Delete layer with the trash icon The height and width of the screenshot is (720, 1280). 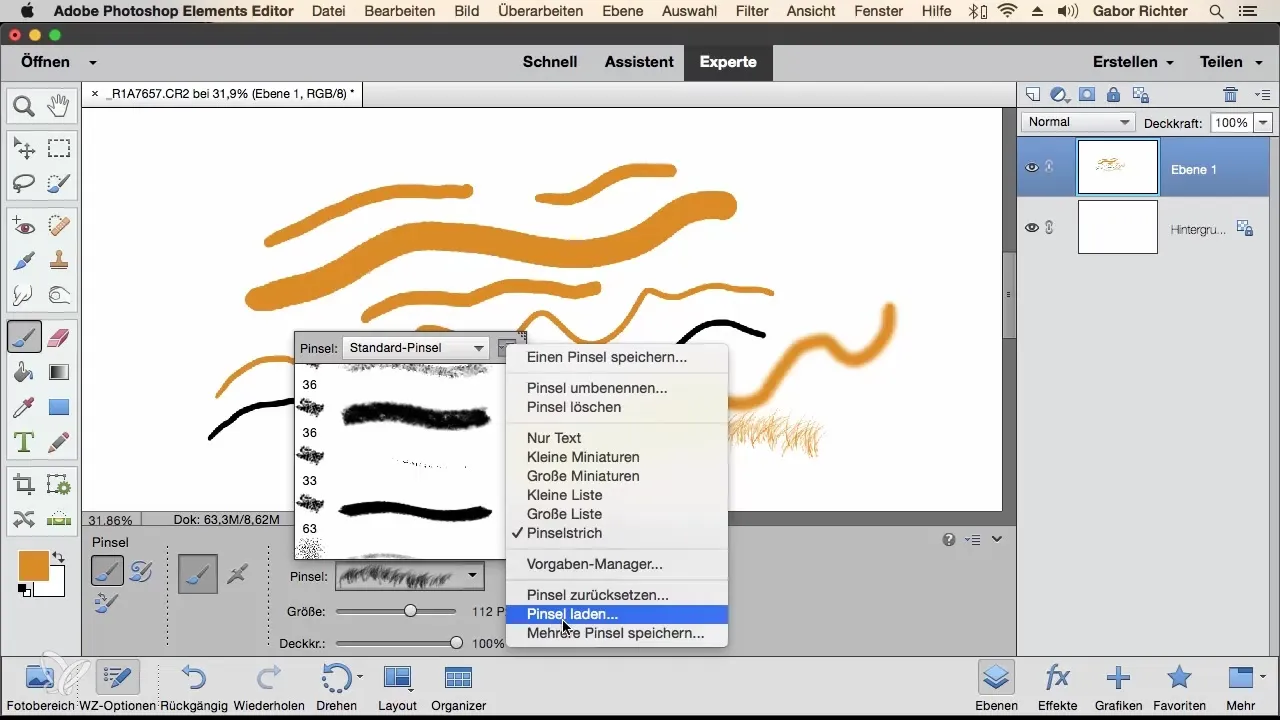(x=1231, y=95)
